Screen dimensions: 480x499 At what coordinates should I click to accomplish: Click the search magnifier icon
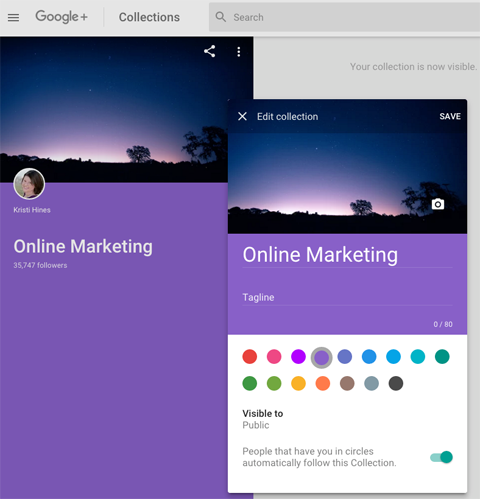click(221, 17)
